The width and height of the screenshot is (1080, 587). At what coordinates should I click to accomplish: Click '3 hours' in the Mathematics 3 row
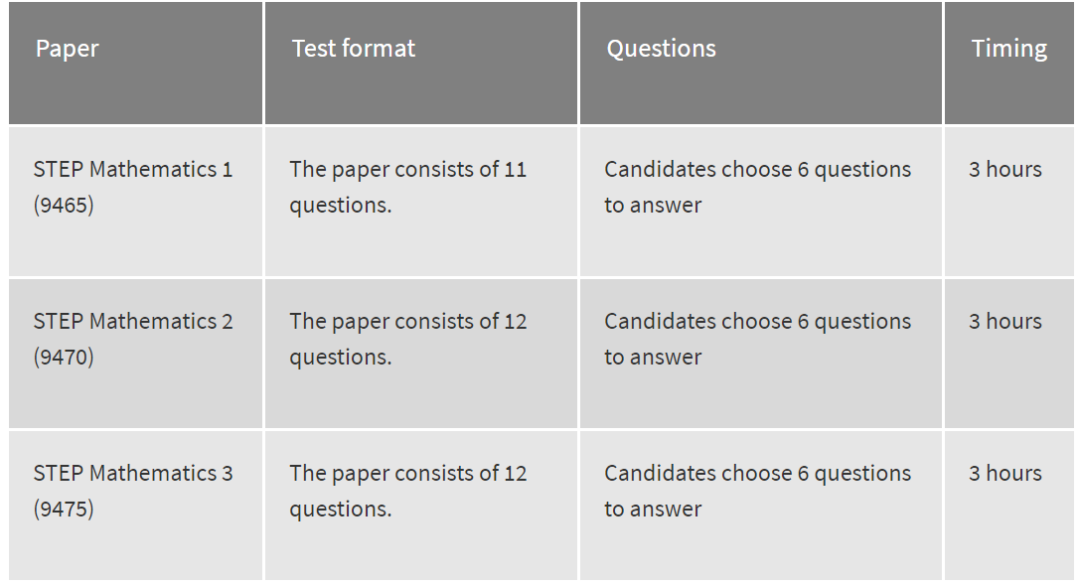[1005, 473]
